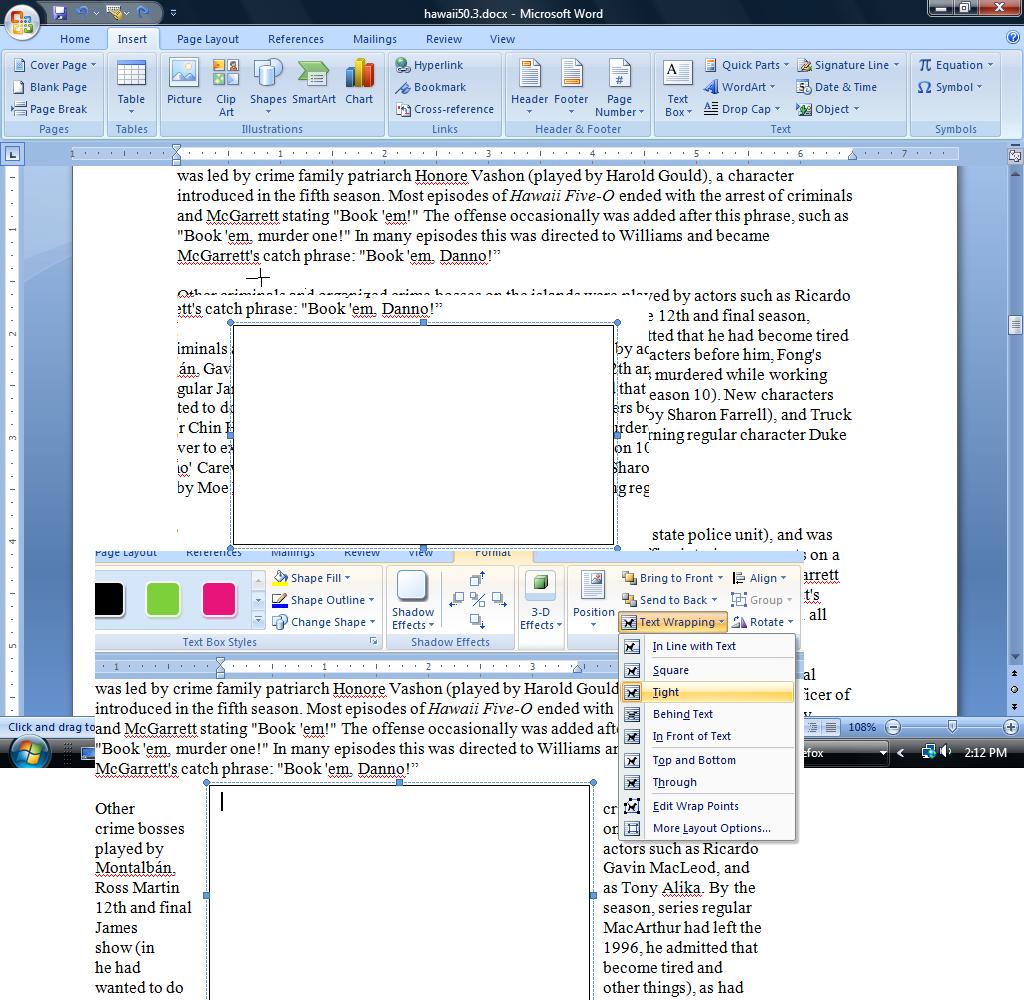Click the Text Wrapping button

click(673, 622)
